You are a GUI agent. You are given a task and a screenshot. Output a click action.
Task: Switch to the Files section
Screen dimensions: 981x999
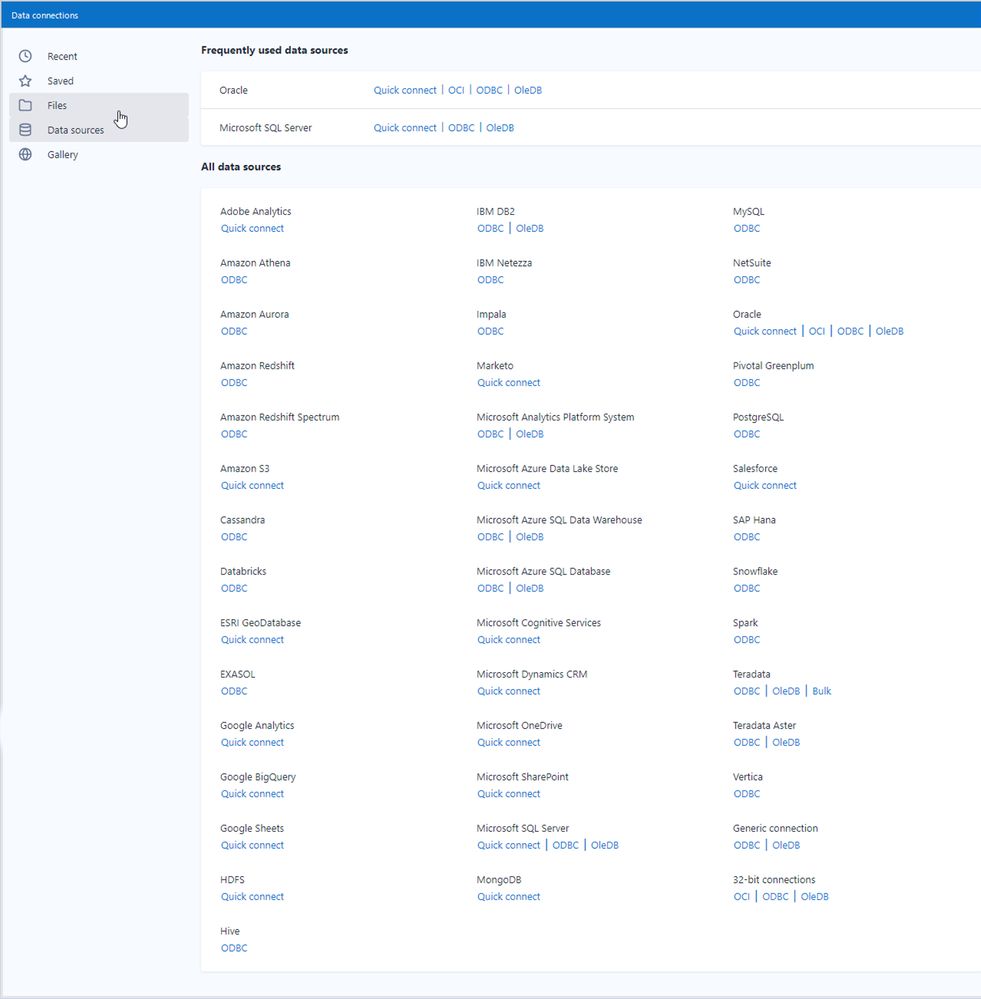click(x=99, y=105)
